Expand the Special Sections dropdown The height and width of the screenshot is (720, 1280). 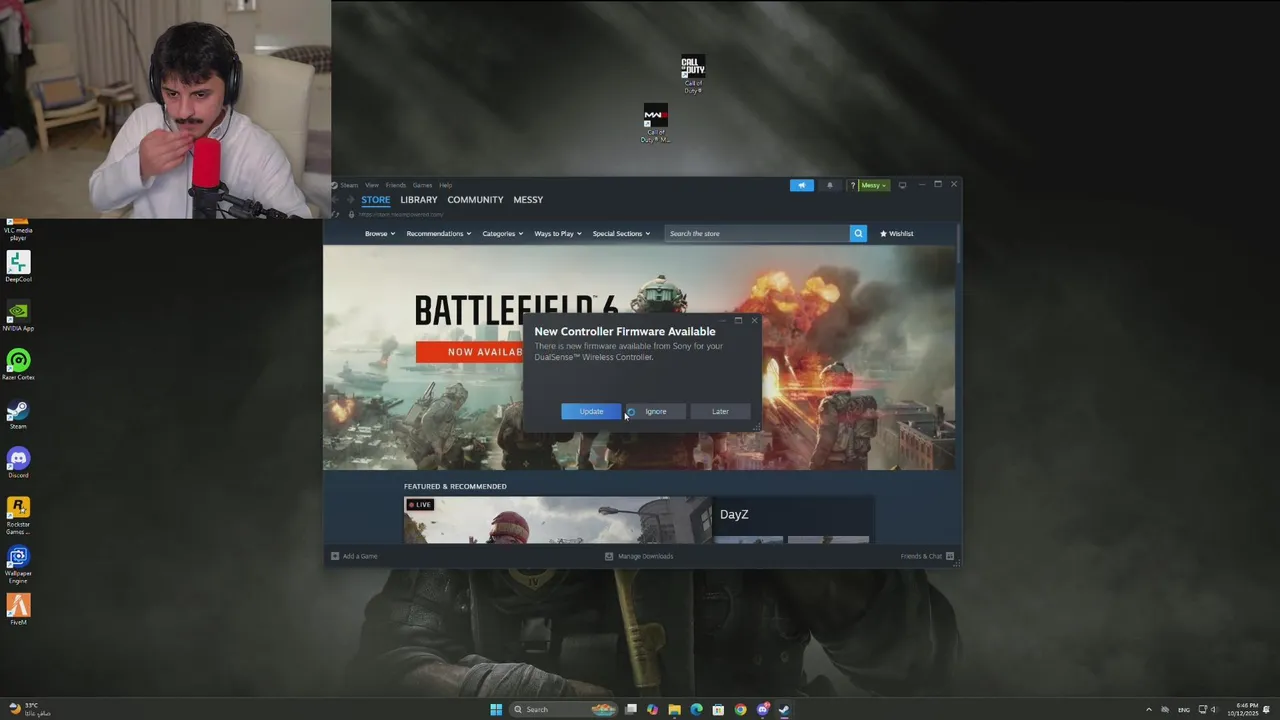pyautogui.click(x=621, y=233)
